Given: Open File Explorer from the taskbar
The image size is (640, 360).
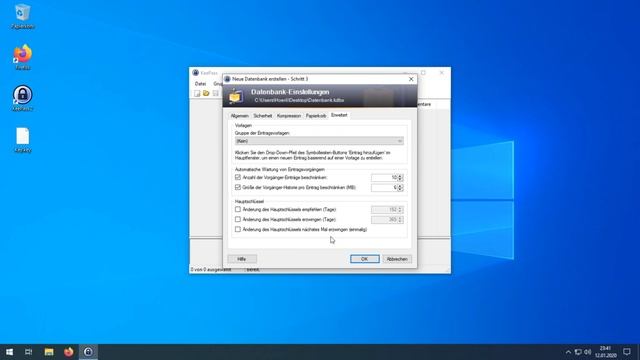Looking at the screenshot, I should 49,352.
